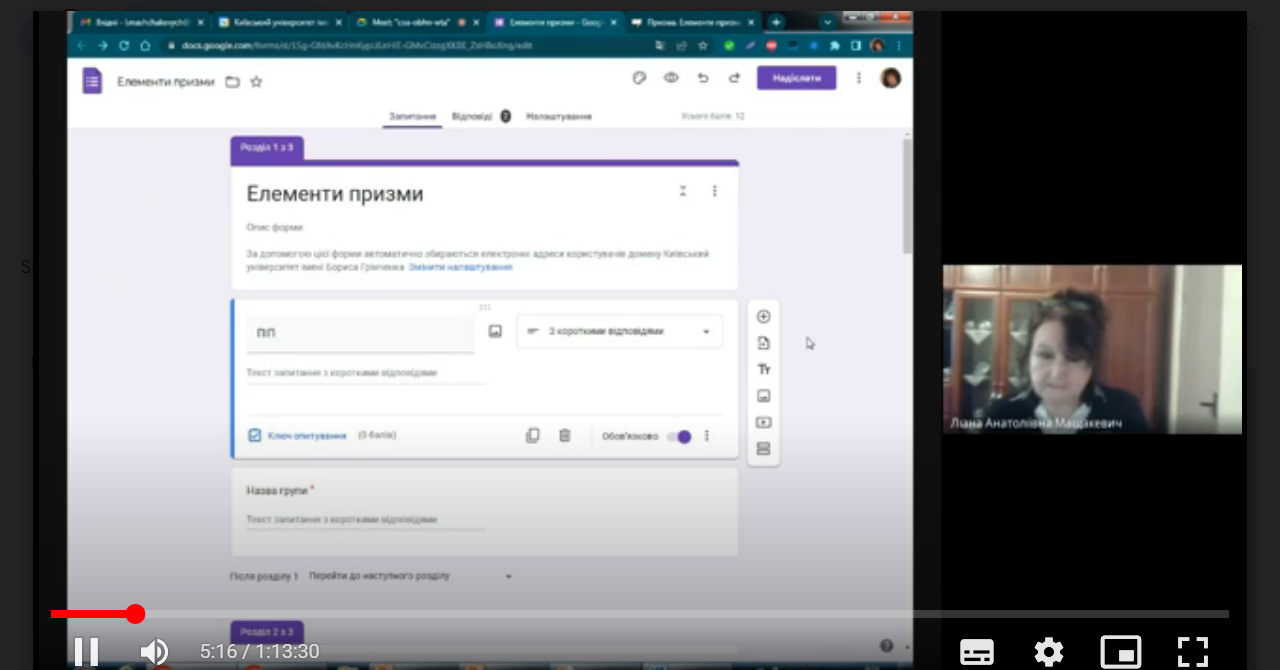Toggle YouTube subtitles button

coord(977,652)
